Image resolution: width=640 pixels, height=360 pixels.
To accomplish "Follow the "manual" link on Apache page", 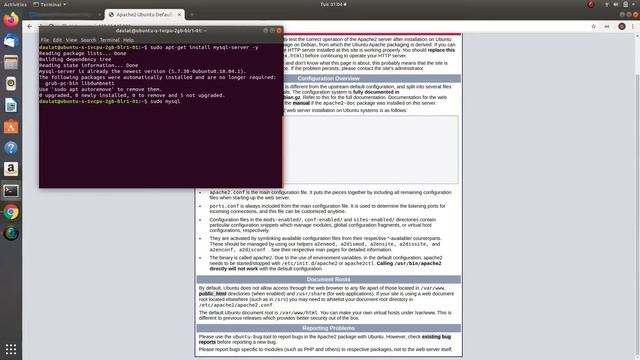I will tap(301, 103).
